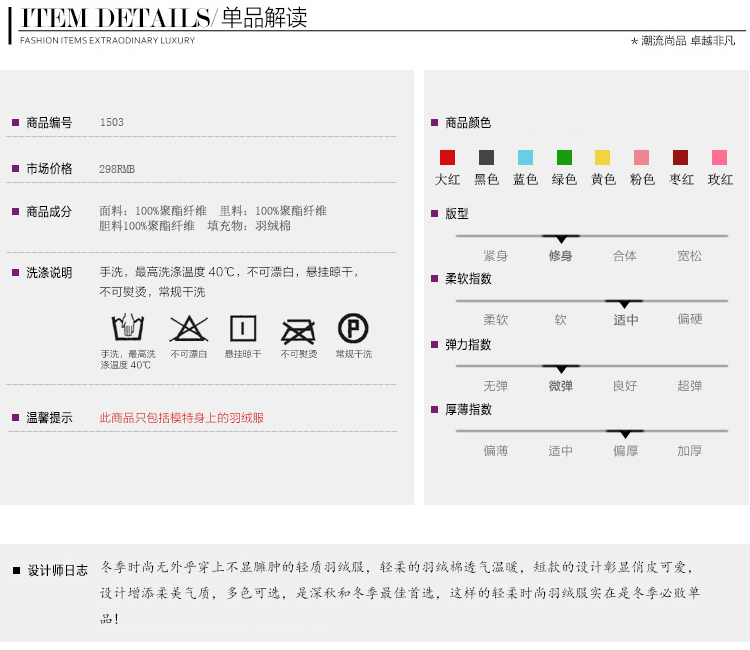Select the 蓝色 light blue swatch
This screenshot has width=750, height=650.
[525, 157]
